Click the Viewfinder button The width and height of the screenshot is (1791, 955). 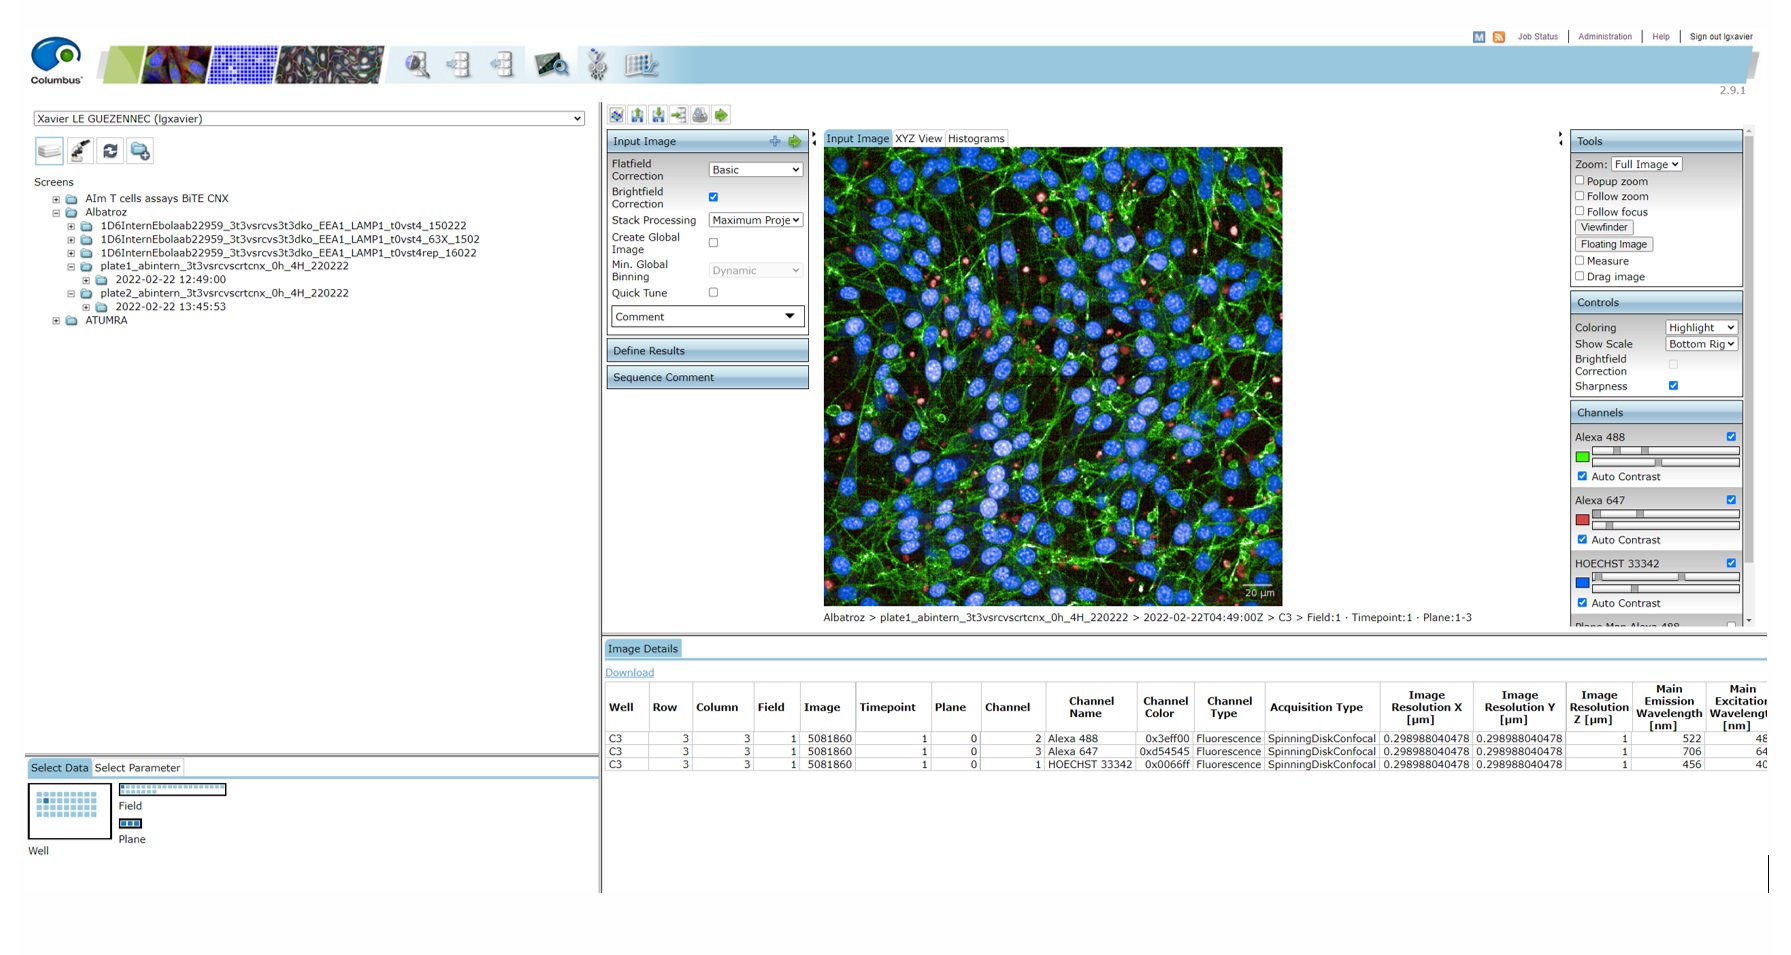pos(1604,227)
